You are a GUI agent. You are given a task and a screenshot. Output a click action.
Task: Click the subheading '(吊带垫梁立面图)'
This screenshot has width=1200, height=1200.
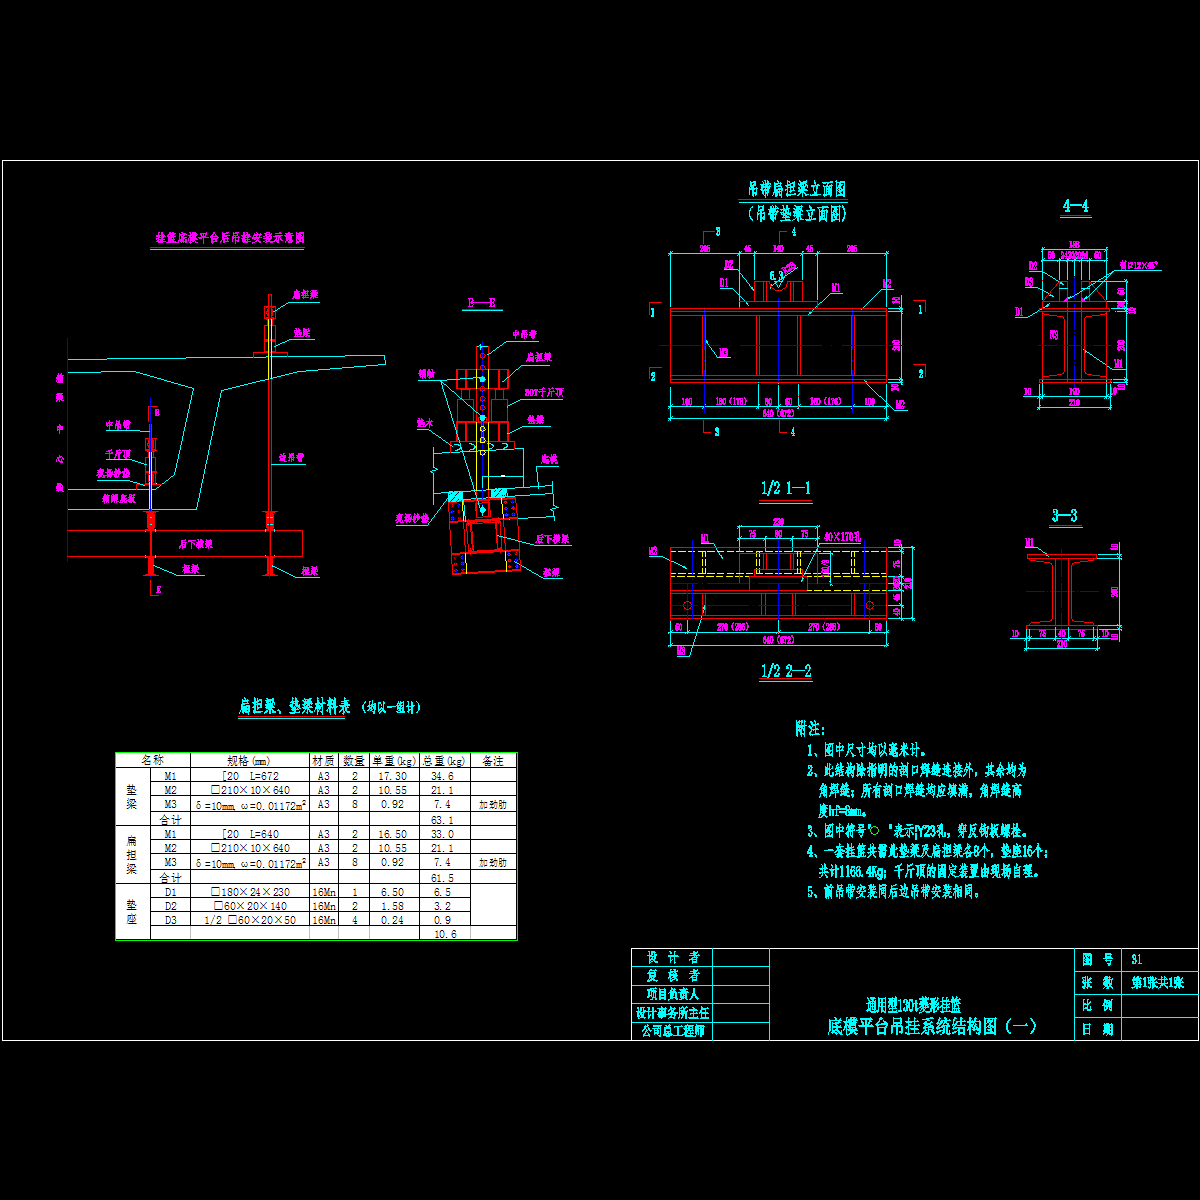(x=798, y=213)
